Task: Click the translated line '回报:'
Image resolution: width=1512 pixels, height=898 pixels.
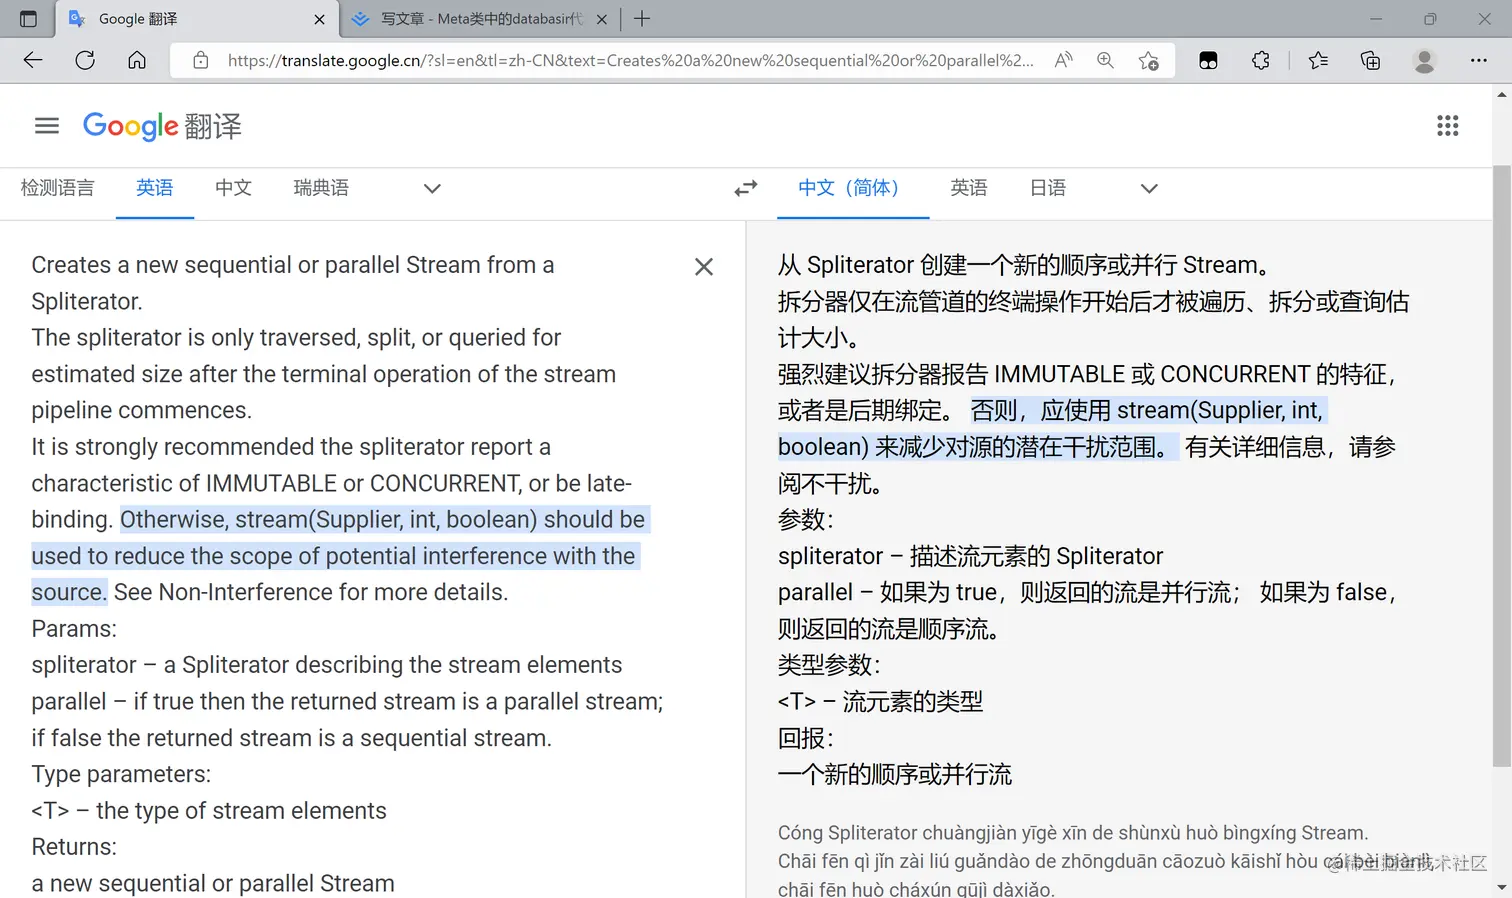Action: 806,738
